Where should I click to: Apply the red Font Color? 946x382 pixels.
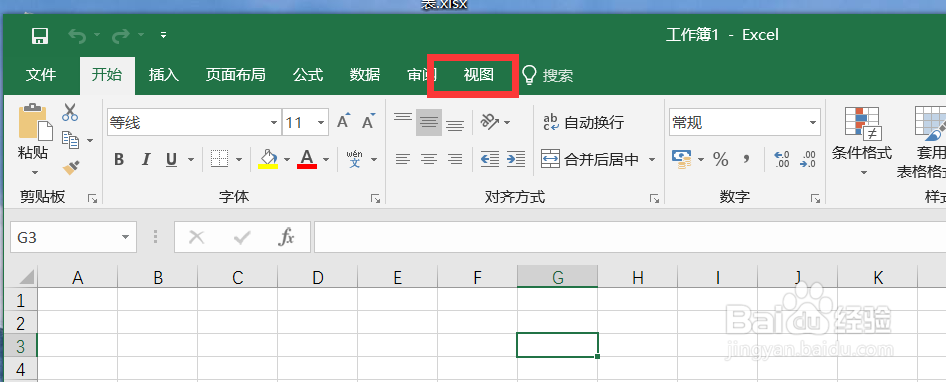pos(307,159)
